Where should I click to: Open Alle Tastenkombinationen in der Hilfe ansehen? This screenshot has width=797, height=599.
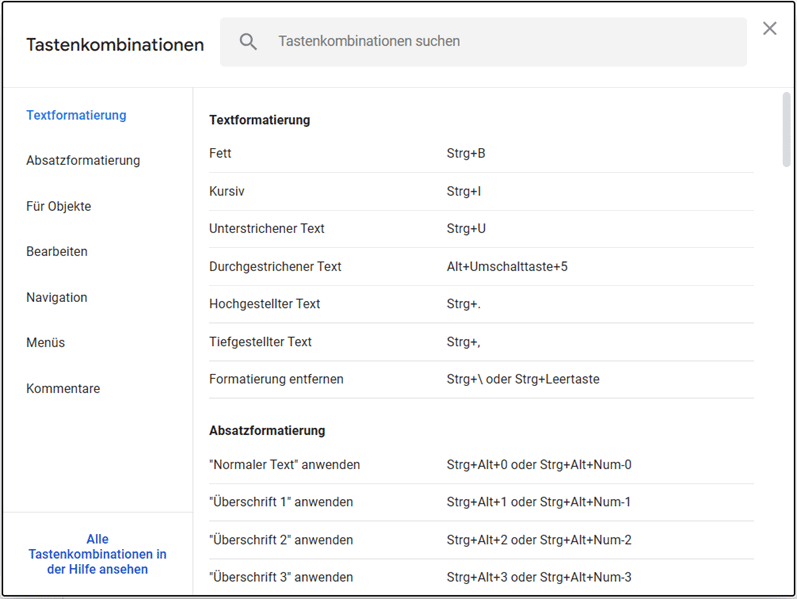click(x=98, y=554)
